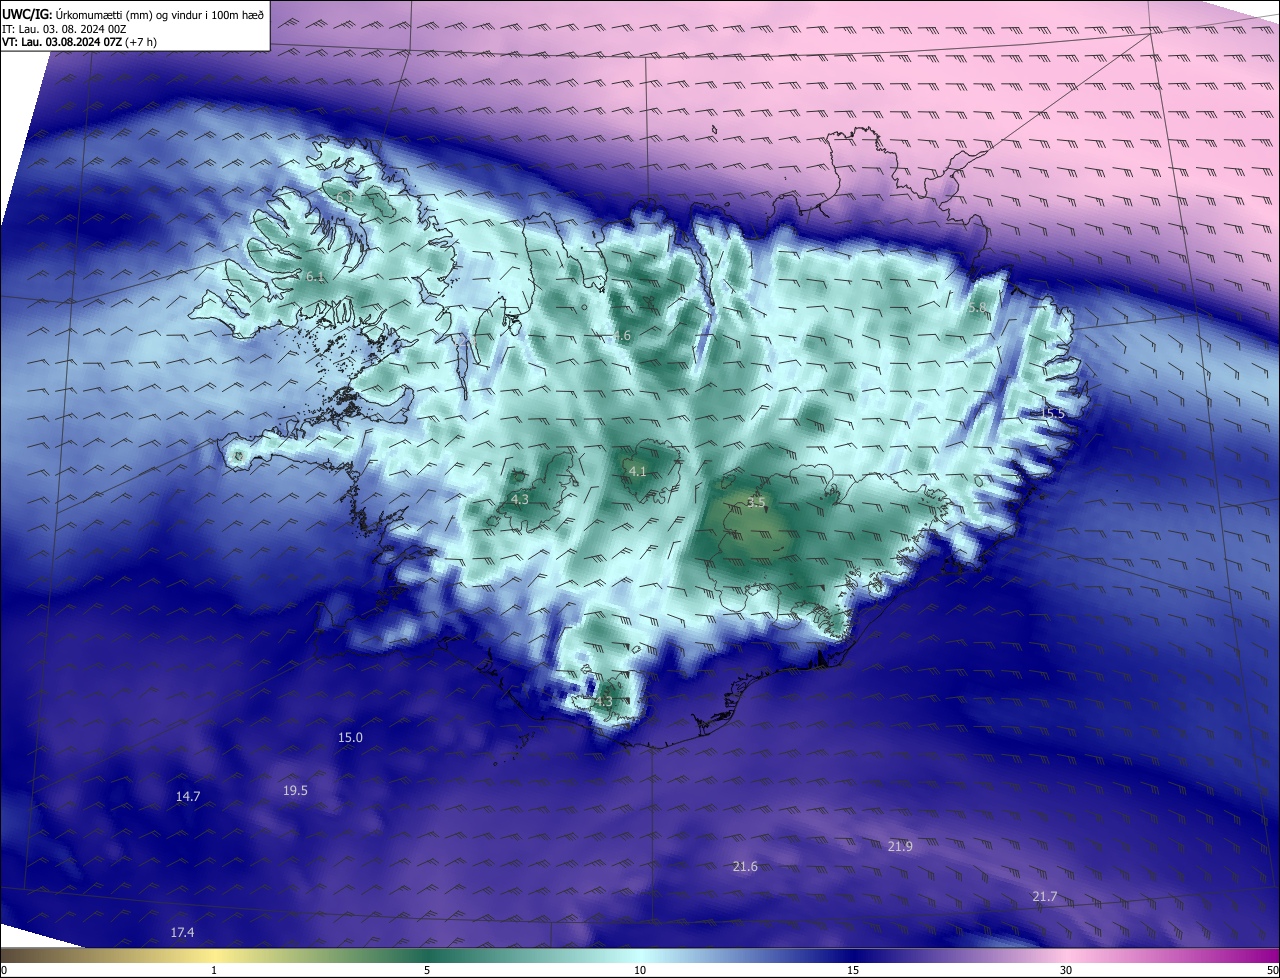Click the 19.5 value over the ocean

click(295, 790)
